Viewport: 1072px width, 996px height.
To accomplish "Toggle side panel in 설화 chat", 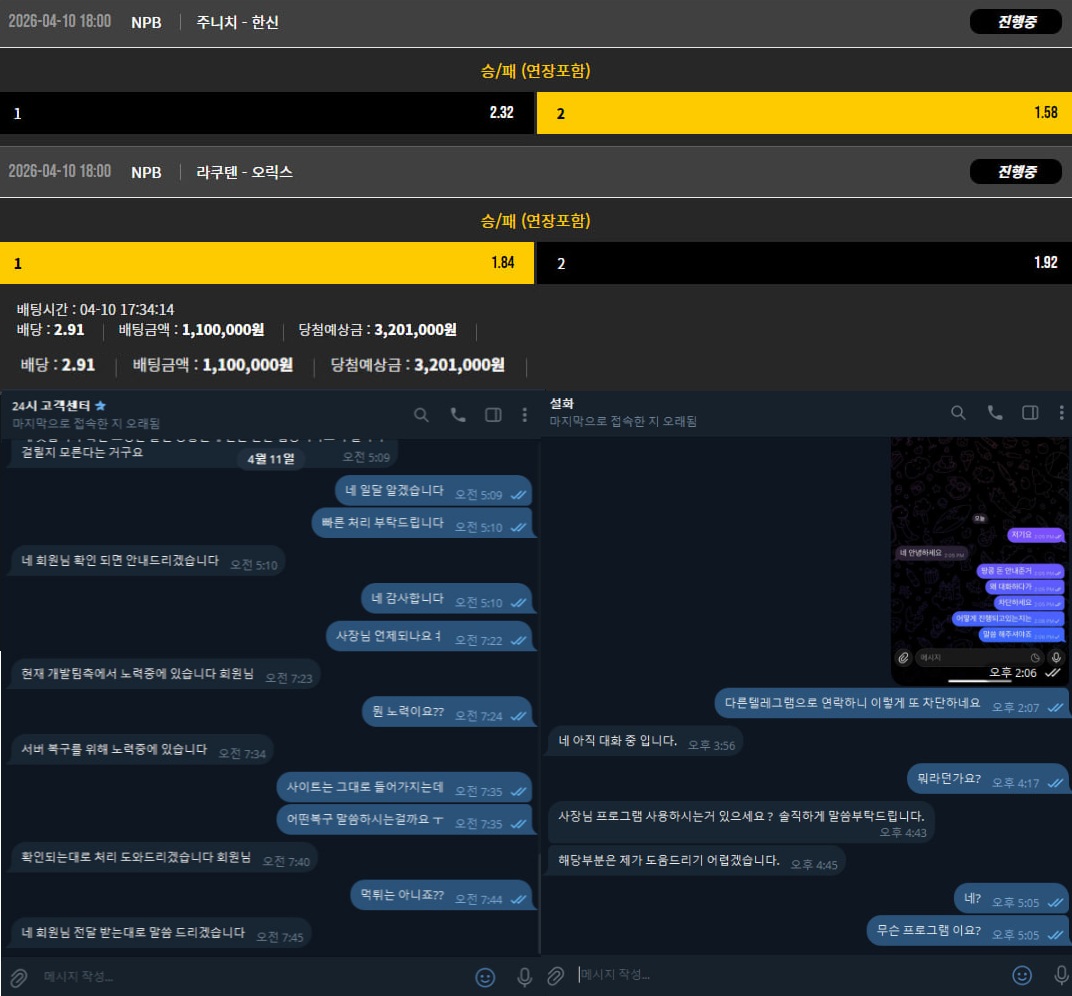I will [x=1030, y=412].
